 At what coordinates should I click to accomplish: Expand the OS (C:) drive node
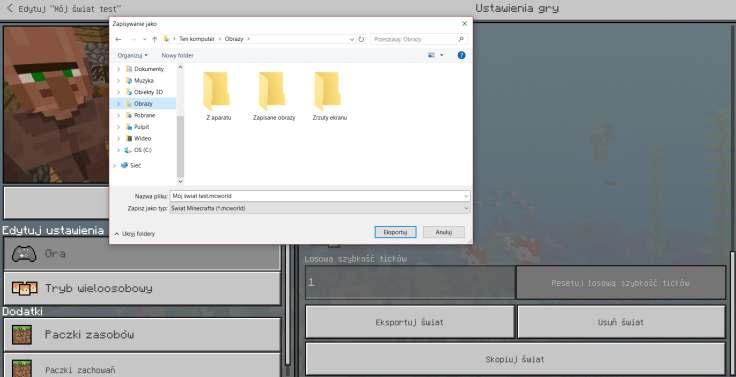(x=118, y=150)
